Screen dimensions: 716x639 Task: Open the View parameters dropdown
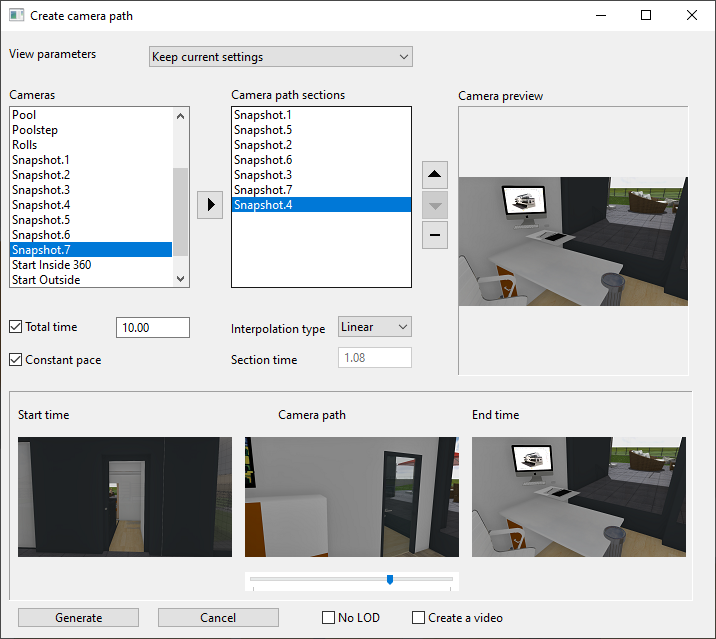click(280, 57)
